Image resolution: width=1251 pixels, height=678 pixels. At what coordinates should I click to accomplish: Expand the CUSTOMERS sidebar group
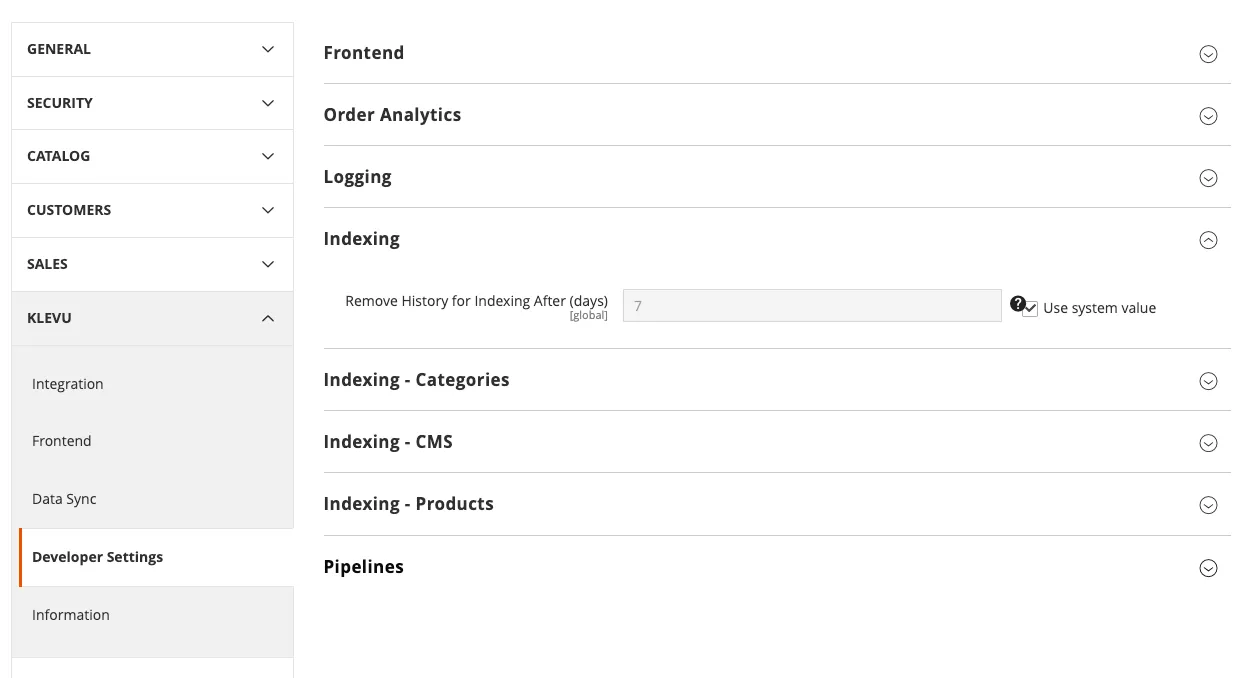pos(152,210)
